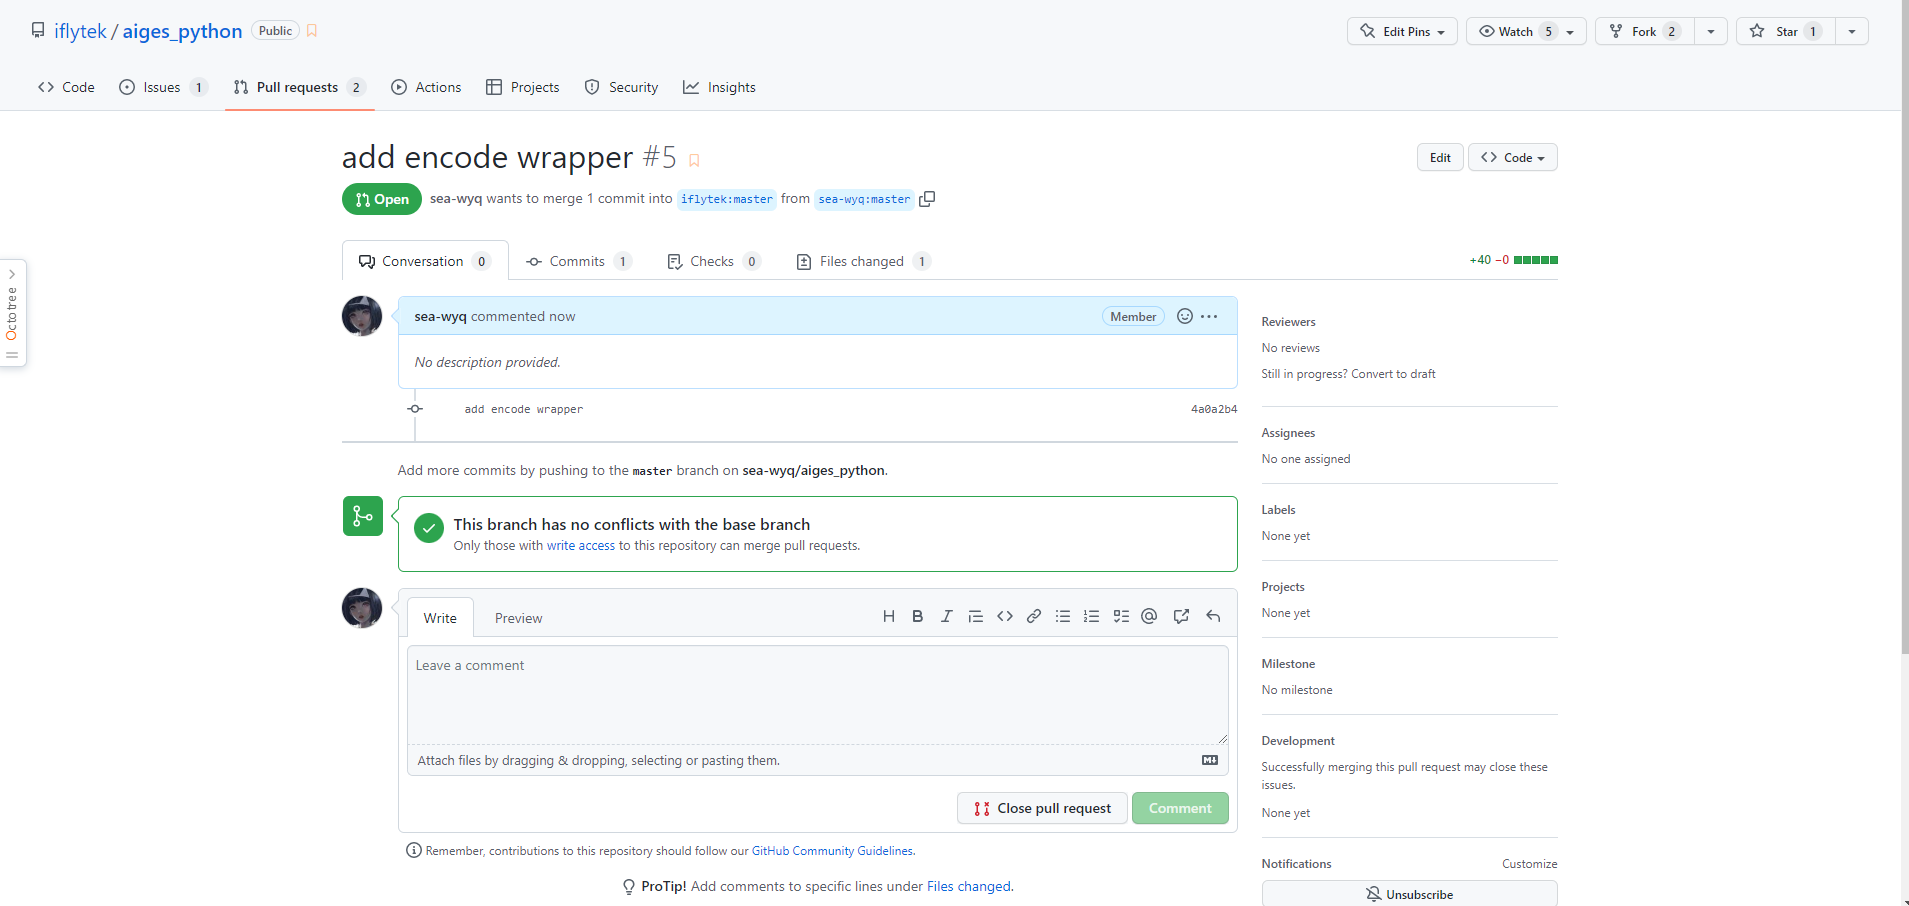1909x906 pixels.
Task: Copy the sea-wyq:master branch name
Action: point(927,199)
